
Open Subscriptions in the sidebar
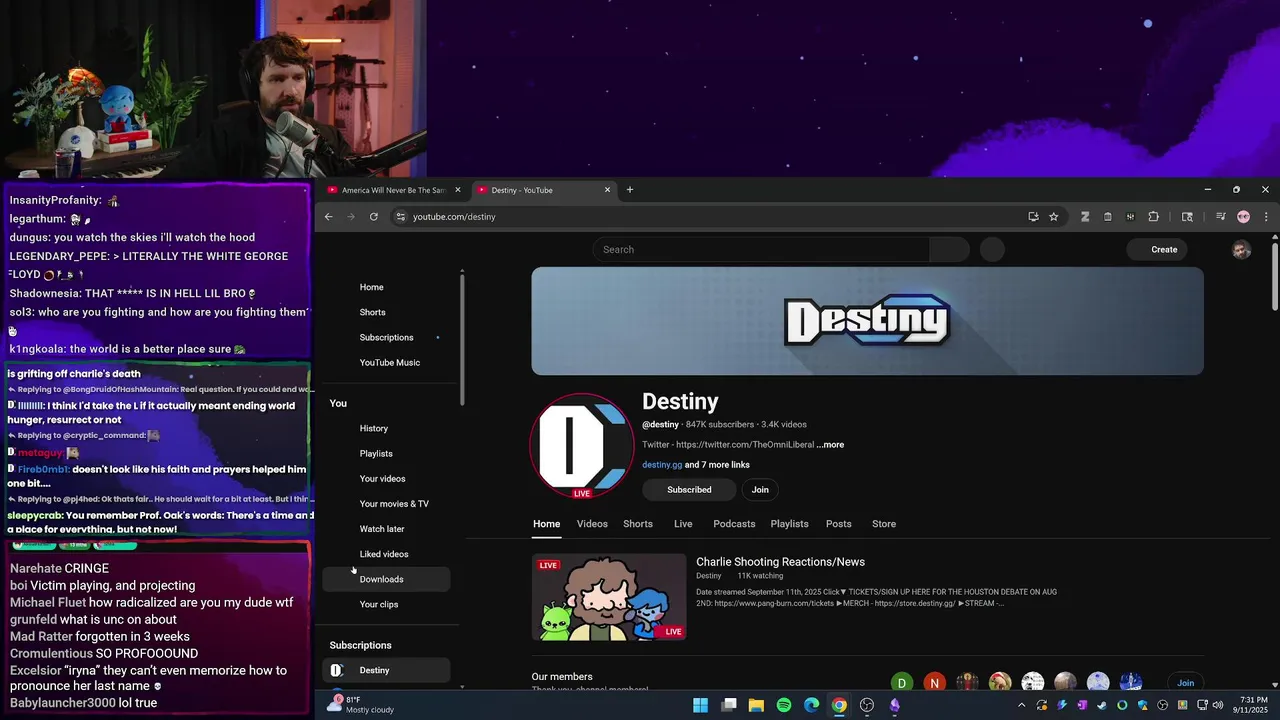point(386,337)
